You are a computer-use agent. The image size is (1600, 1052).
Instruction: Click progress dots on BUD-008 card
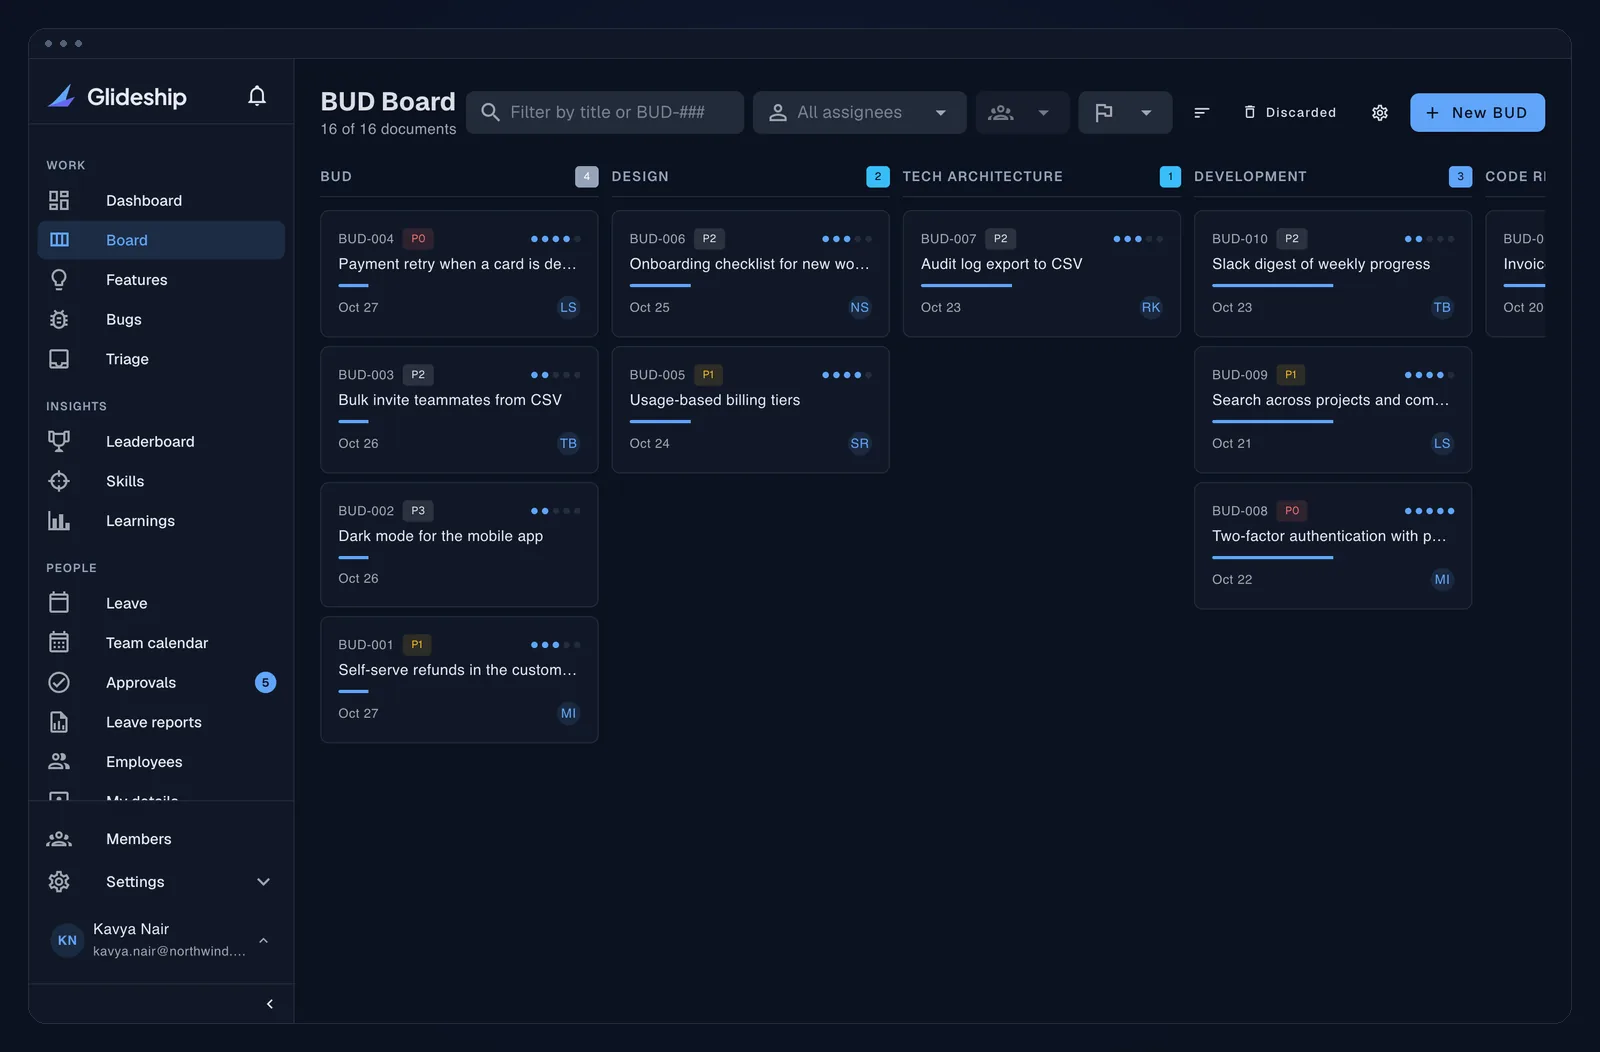pyautogui.click(x=1429, y=511)
